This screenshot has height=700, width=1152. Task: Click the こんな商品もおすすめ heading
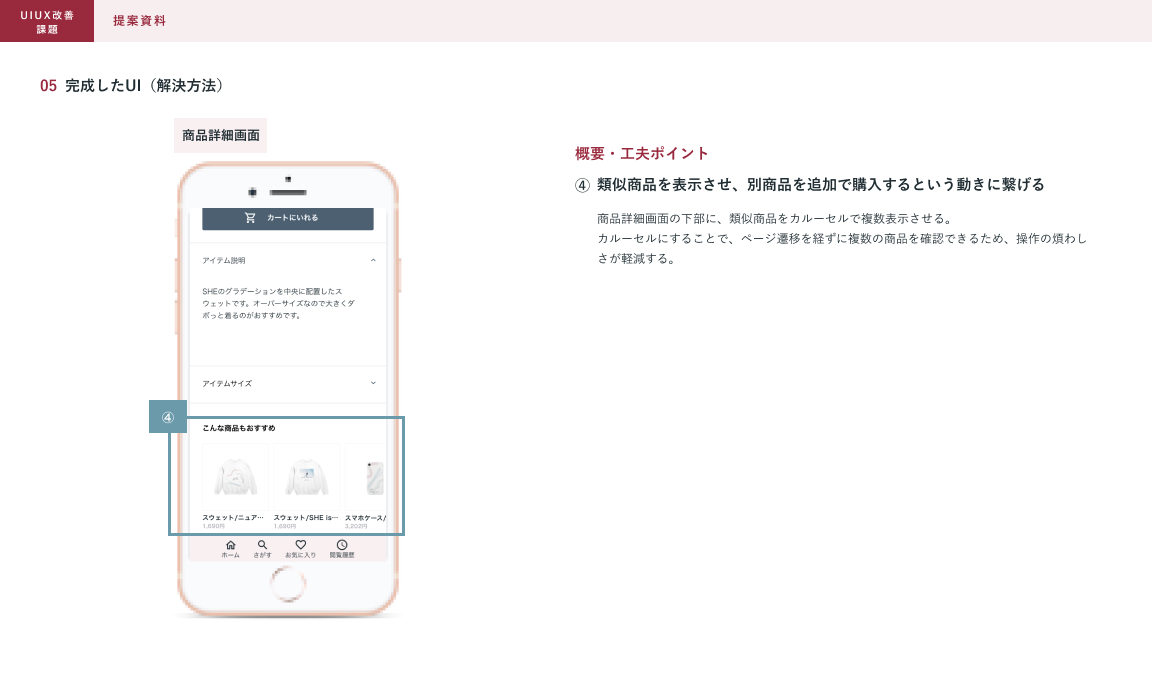pos(239,428)
